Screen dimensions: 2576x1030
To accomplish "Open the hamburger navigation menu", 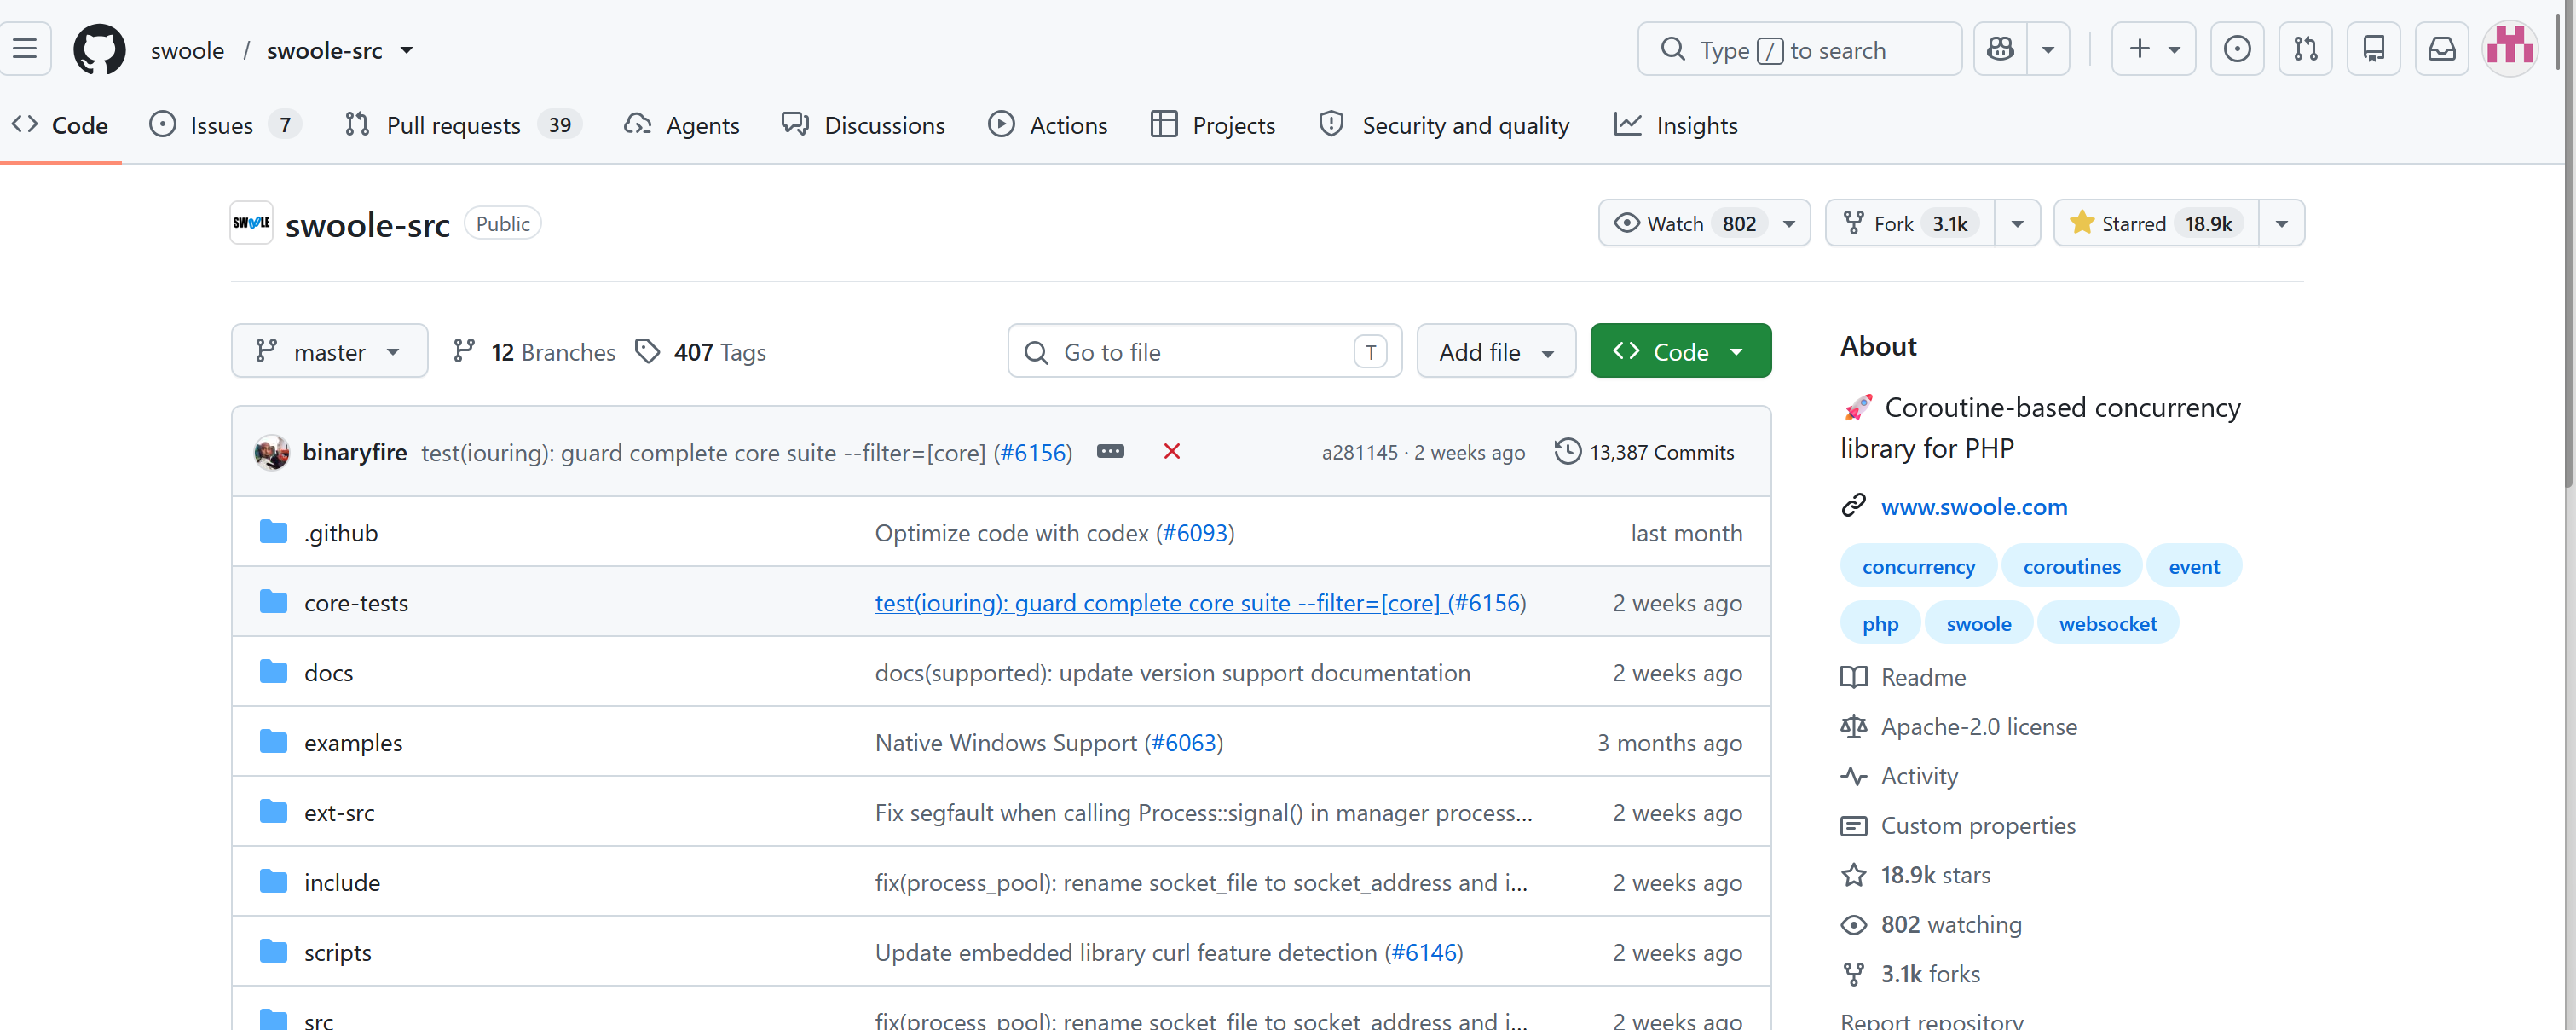I will point(25,49).
